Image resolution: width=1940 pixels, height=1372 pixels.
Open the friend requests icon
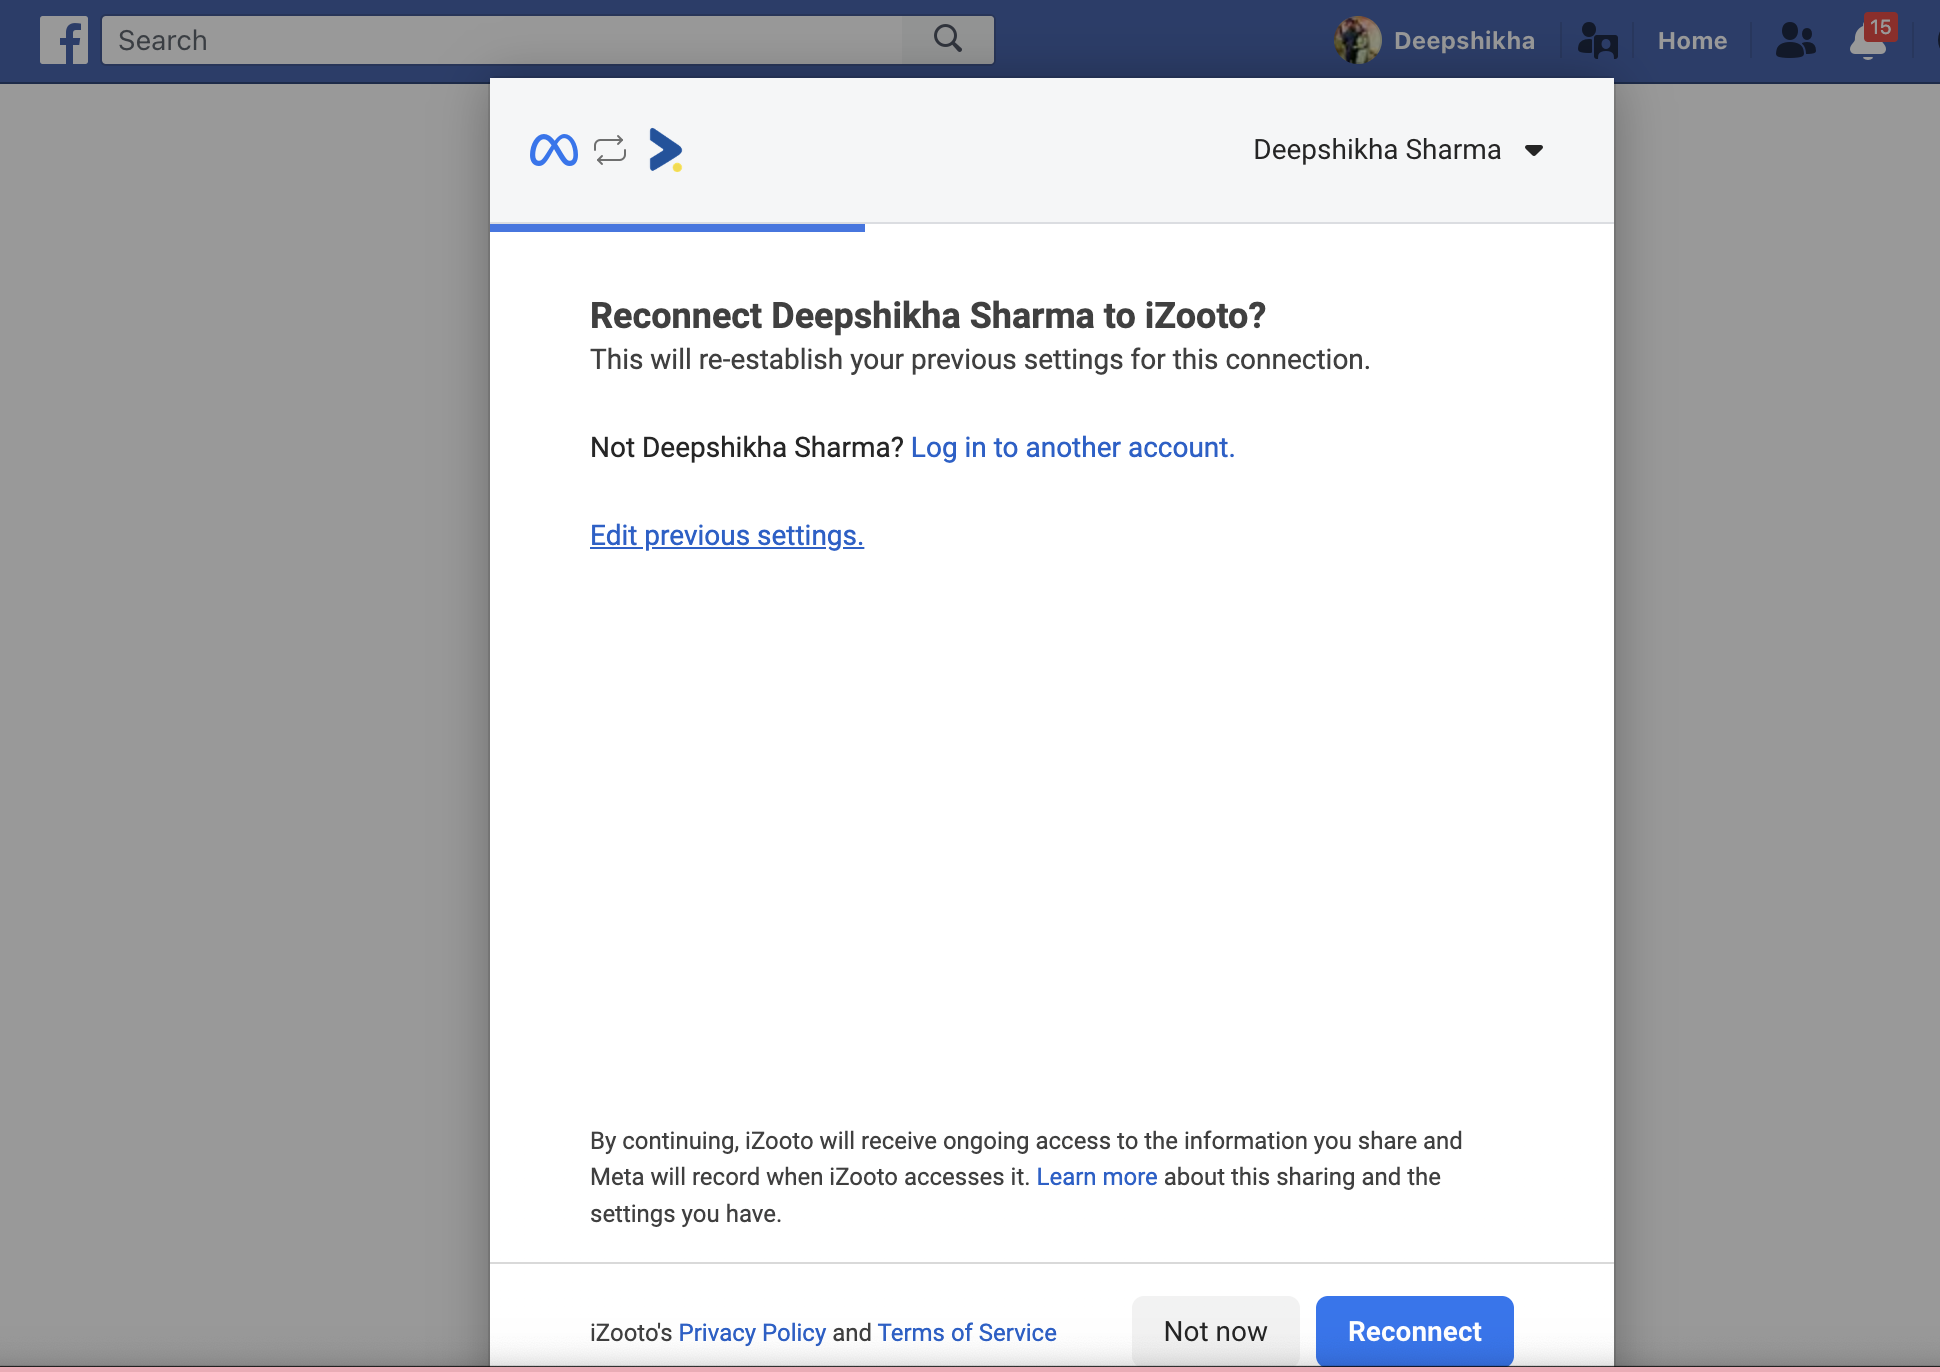click(1795, 41)
